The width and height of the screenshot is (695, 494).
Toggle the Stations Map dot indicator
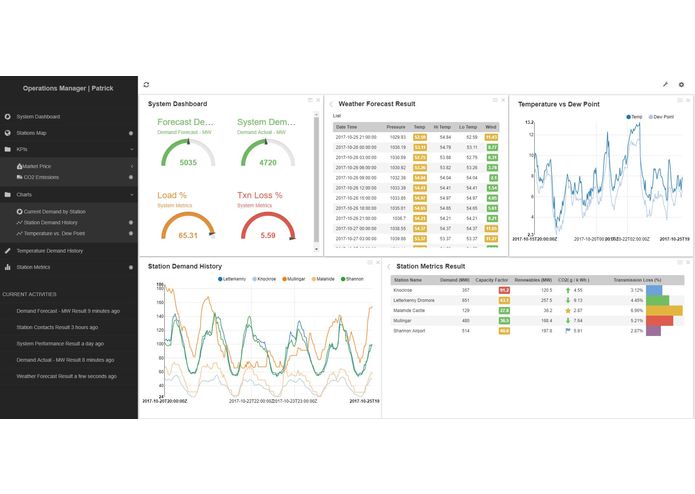pos(131,133)
